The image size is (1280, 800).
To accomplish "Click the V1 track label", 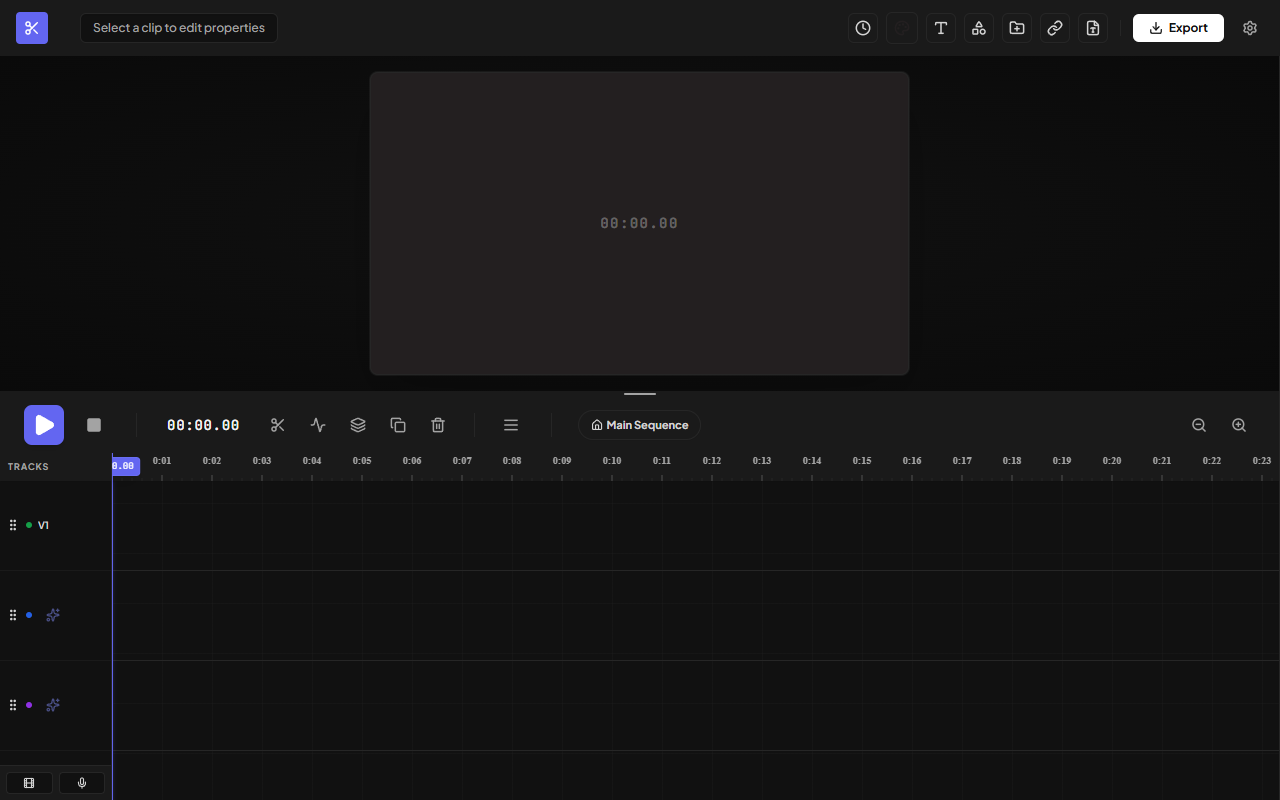I will [x=43, y=525].
